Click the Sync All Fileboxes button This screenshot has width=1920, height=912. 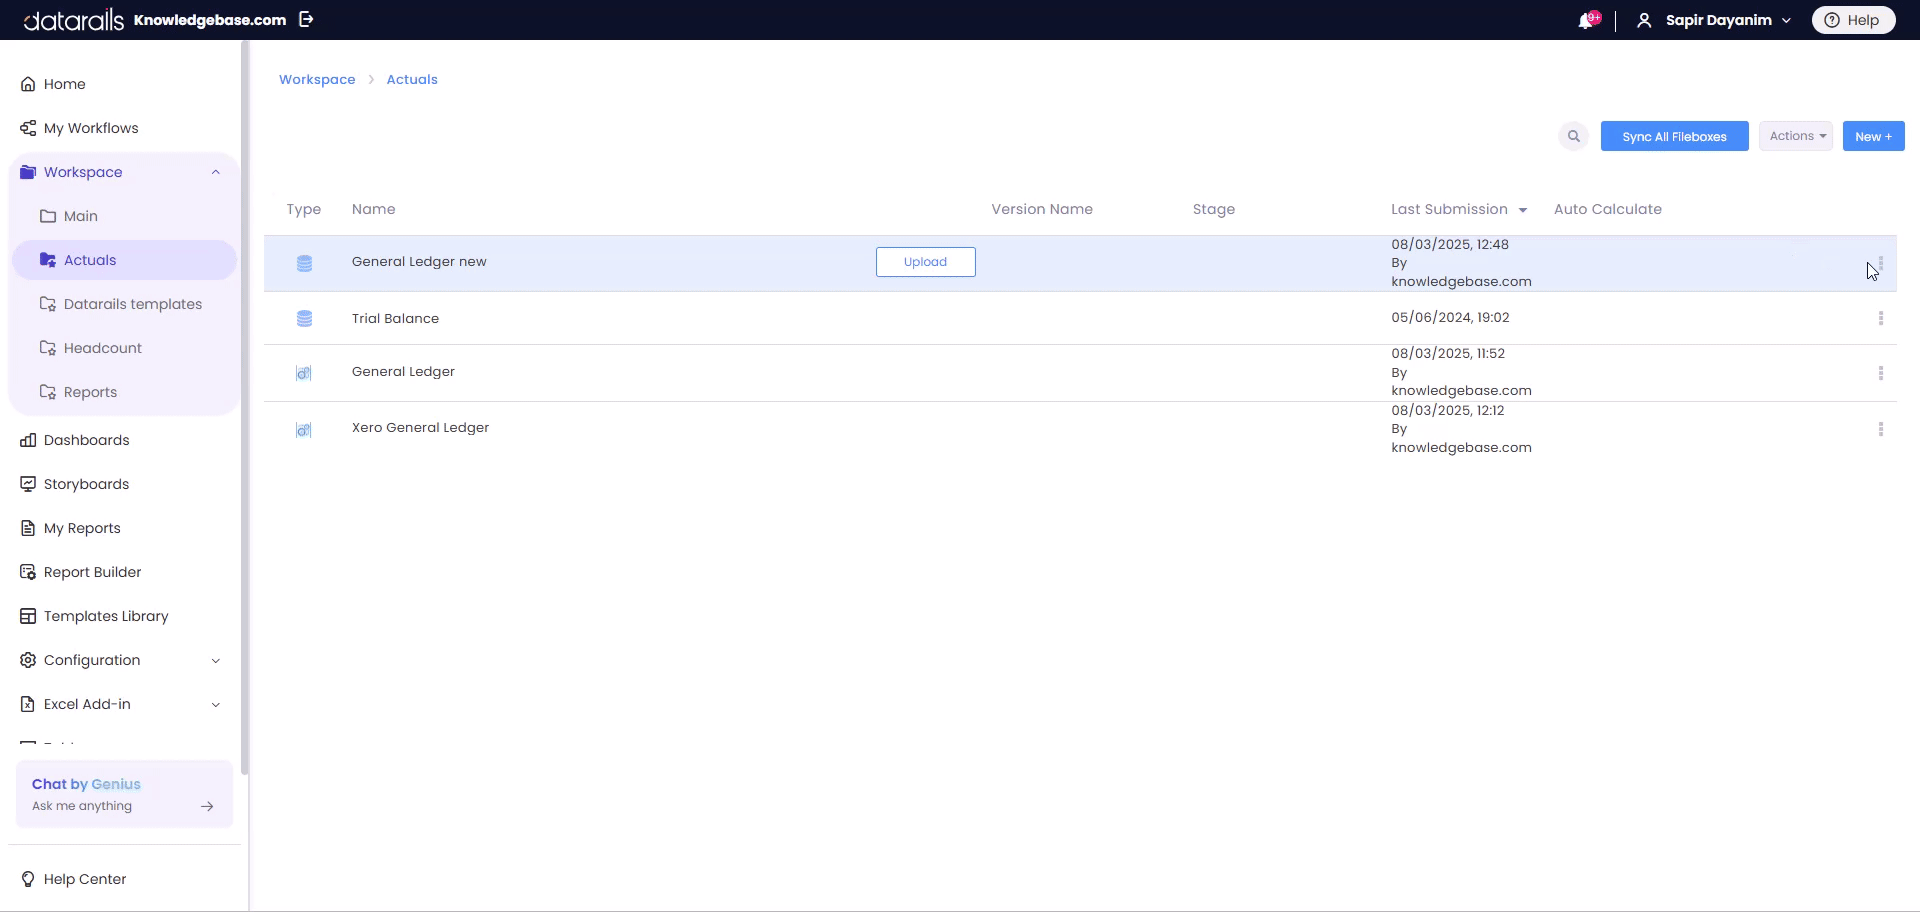pyautogui.click(x=1674, y=136)
